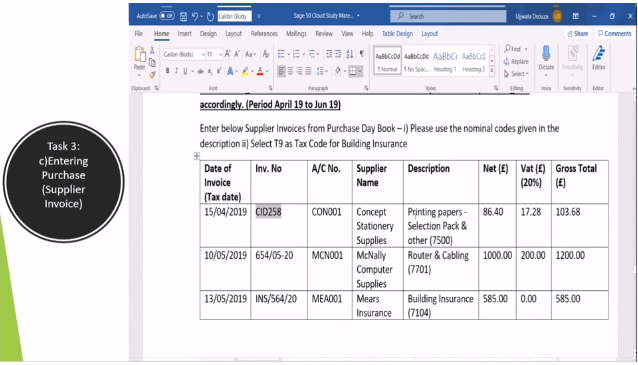Image resolution: width=638 pixels, height=365 pixels.
Task: Apply the Heading 1 style
Action: pyautogui.click(x=445, y=61)
